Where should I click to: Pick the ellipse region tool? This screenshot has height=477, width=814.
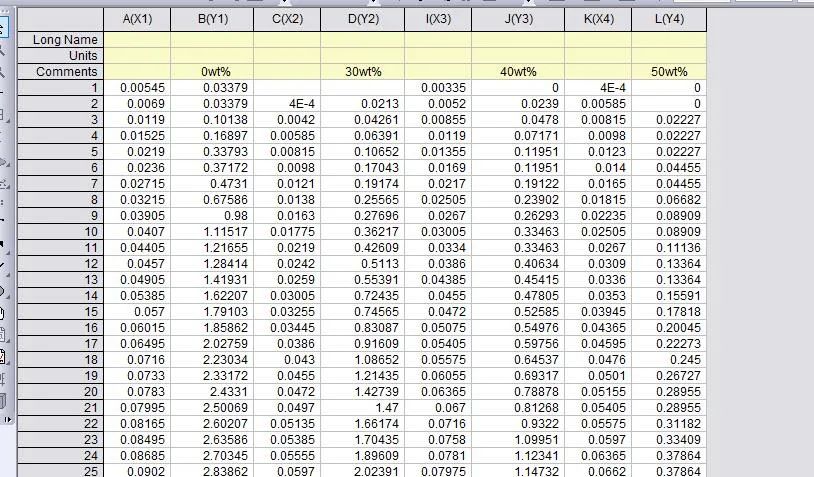coord(3,291)
